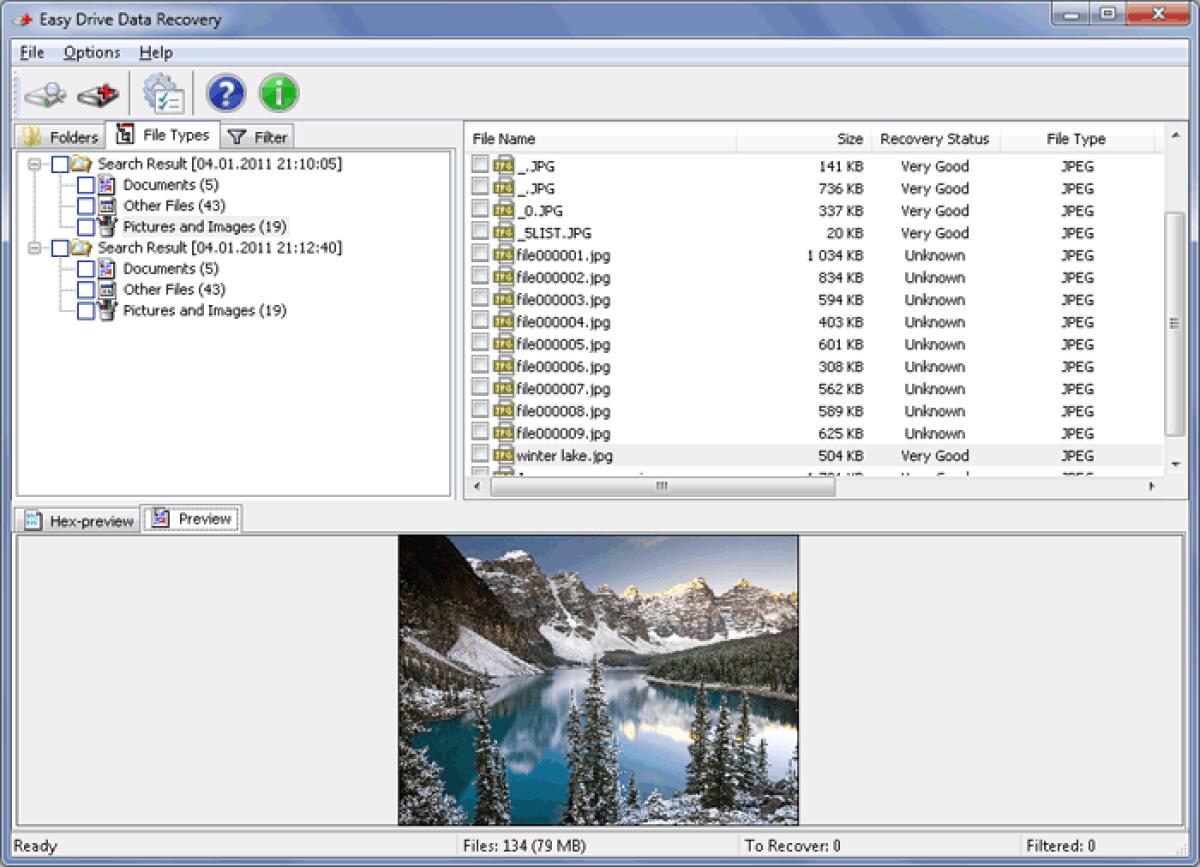Open the green About info icon
The height and width of the screenshot is (867, 1200).
[279, 94]
